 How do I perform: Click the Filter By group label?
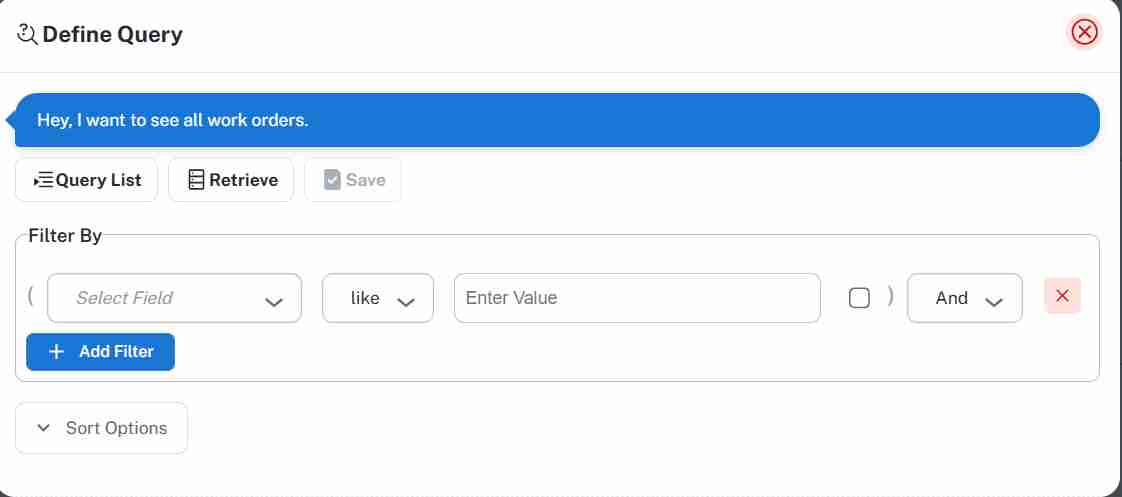(65, 236)
